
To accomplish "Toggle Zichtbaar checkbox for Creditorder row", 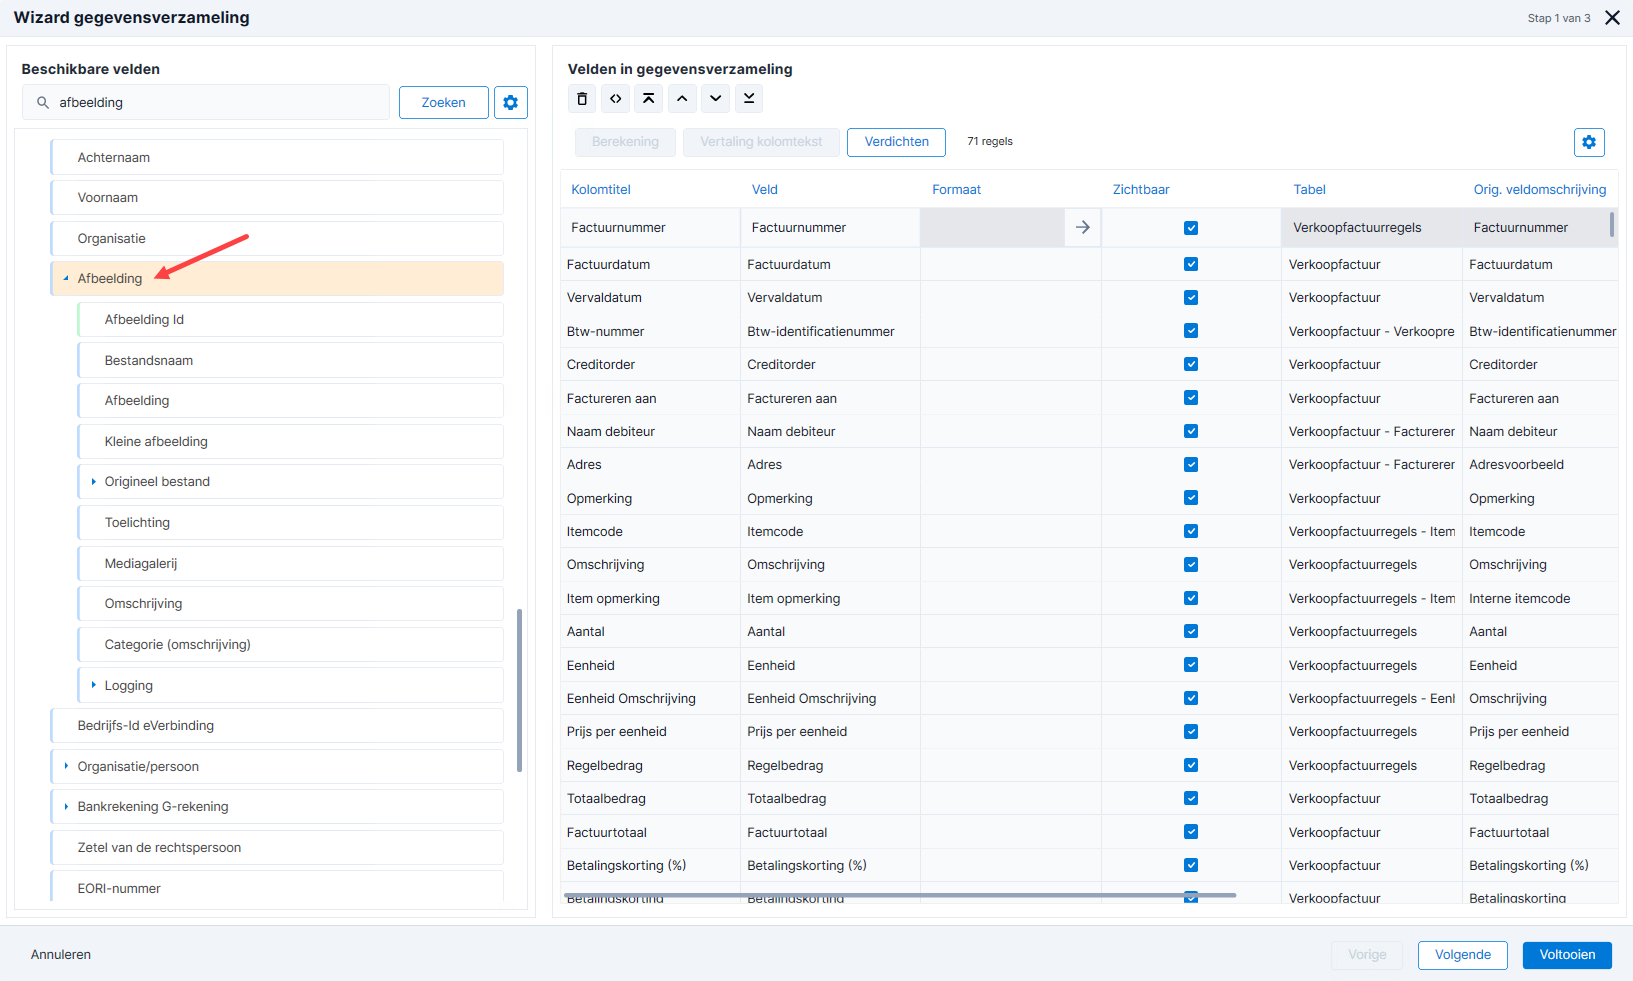I will click(1191, 364).
